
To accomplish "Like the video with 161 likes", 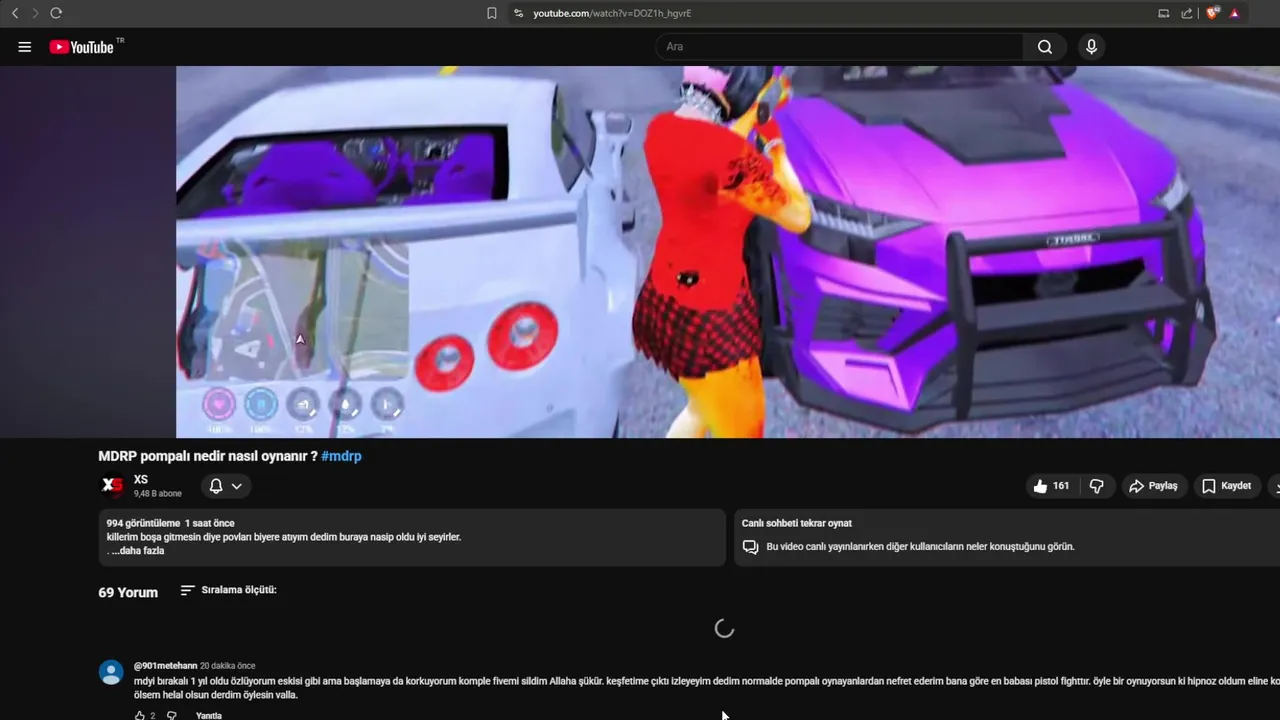I will pos(1053,486).
